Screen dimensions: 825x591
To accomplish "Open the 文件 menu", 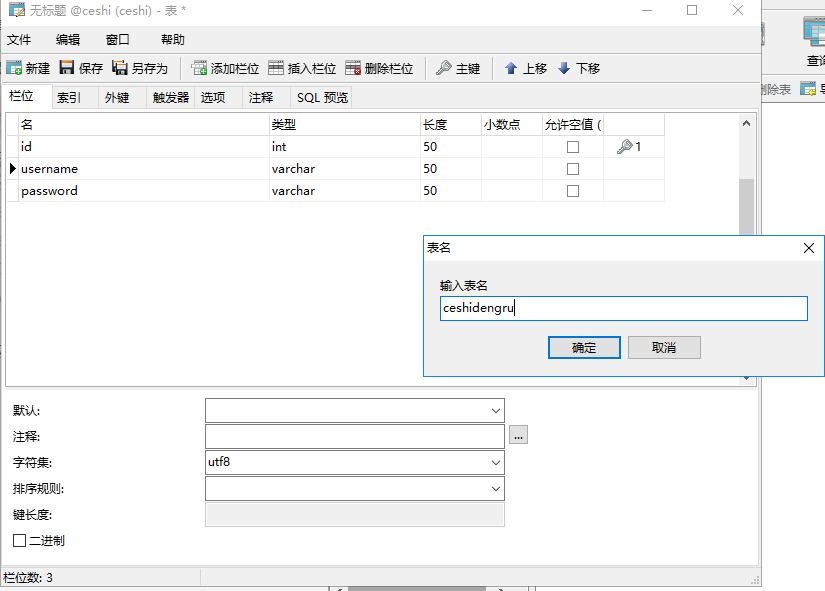I will point(19,39).
